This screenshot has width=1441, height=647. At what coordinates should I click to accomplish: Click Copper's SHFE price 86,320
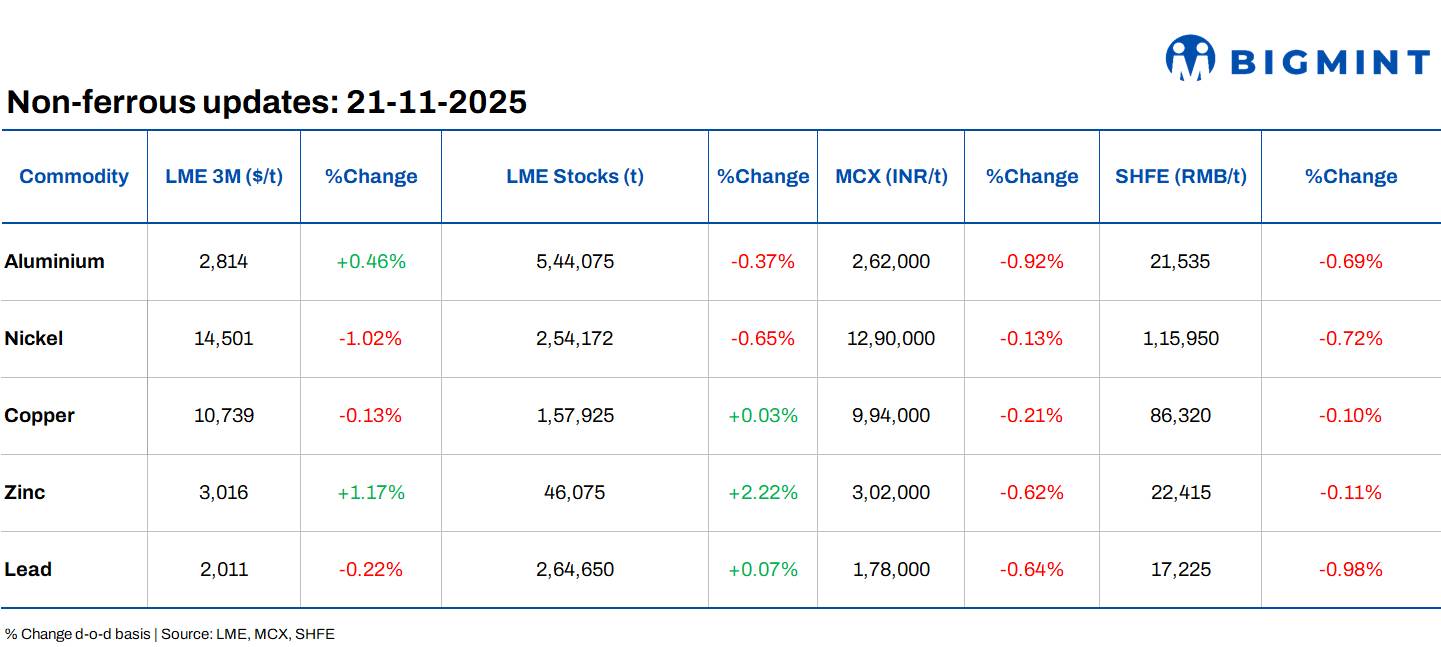click(1181, 415)
